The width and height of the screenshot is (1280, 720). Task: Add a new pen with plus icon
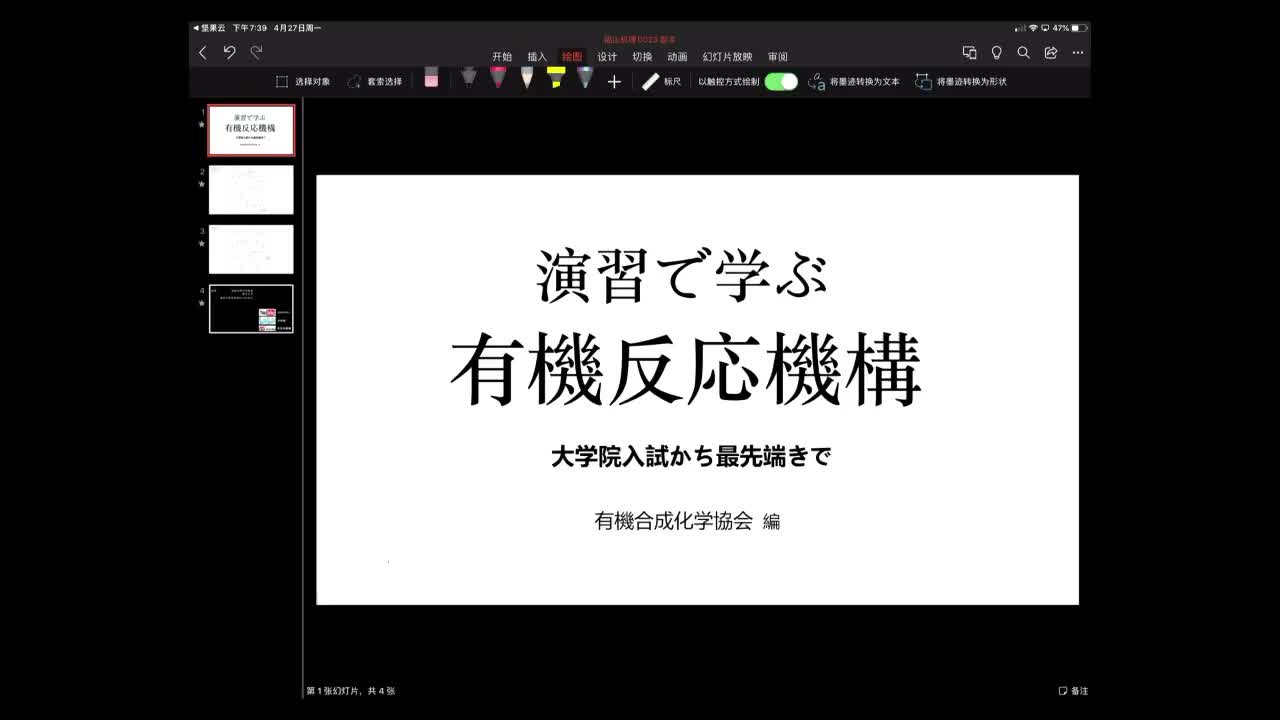(614, 81)
